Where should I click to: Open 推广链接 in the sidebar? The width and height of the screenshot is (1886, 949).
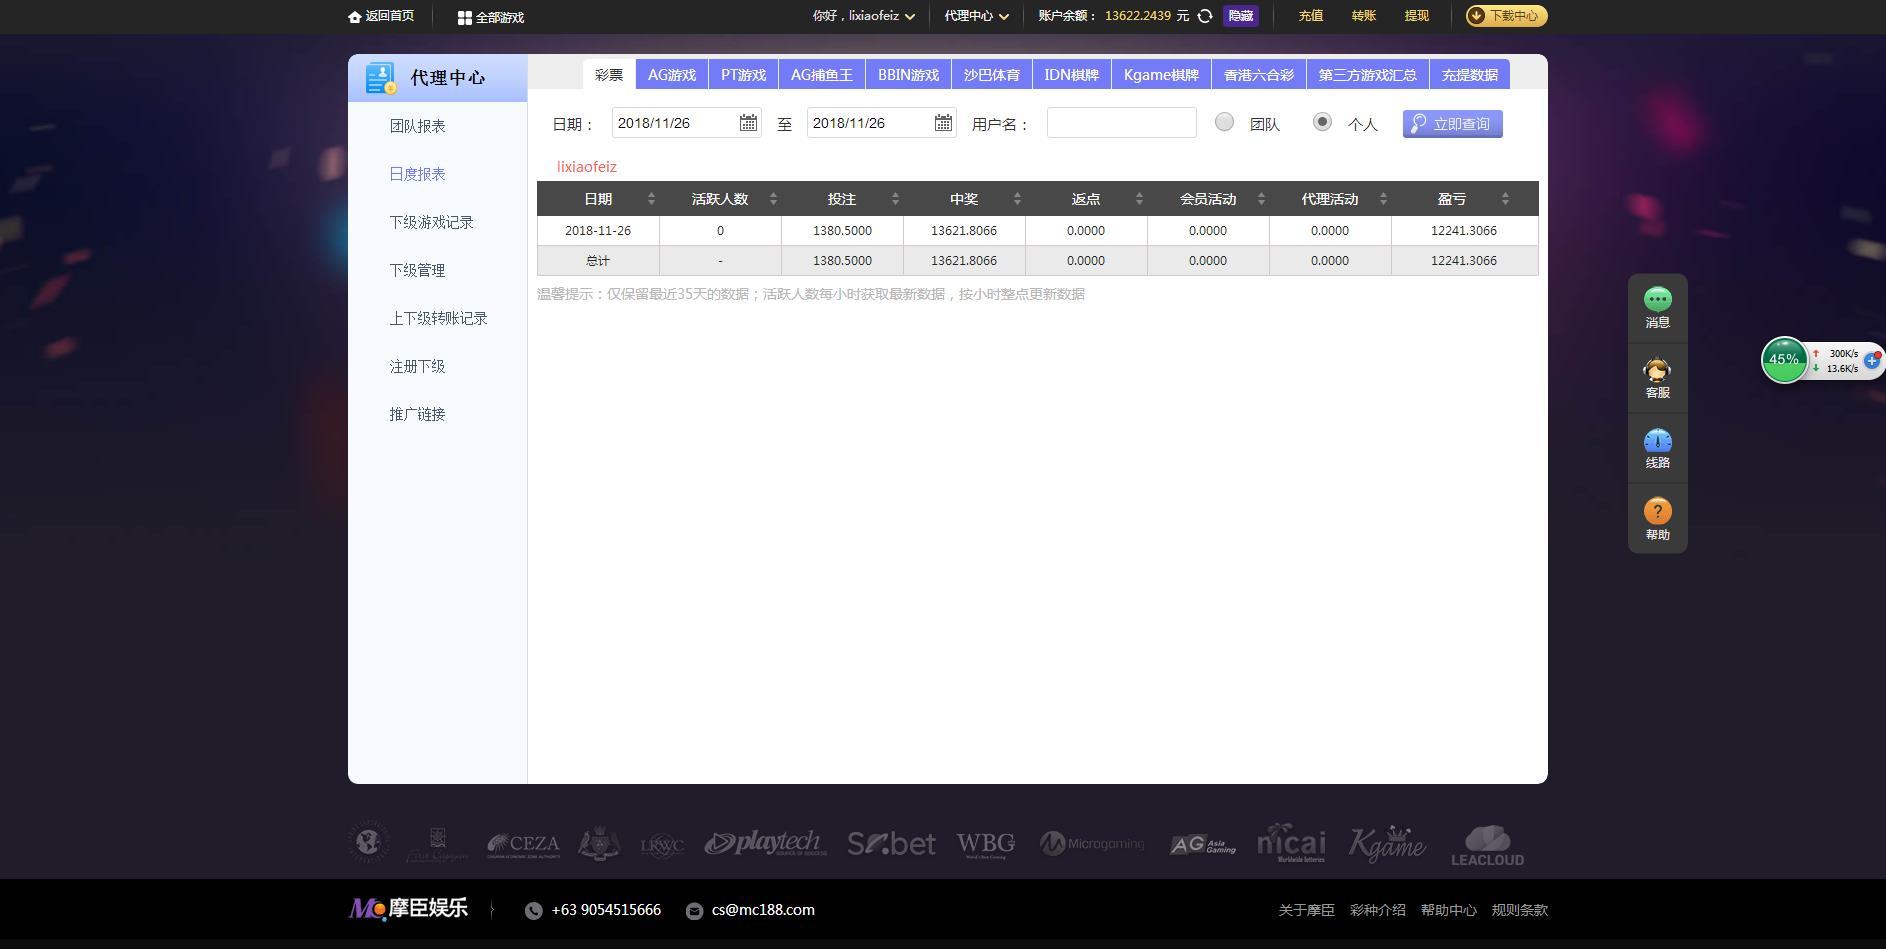(x=418, y=414)
